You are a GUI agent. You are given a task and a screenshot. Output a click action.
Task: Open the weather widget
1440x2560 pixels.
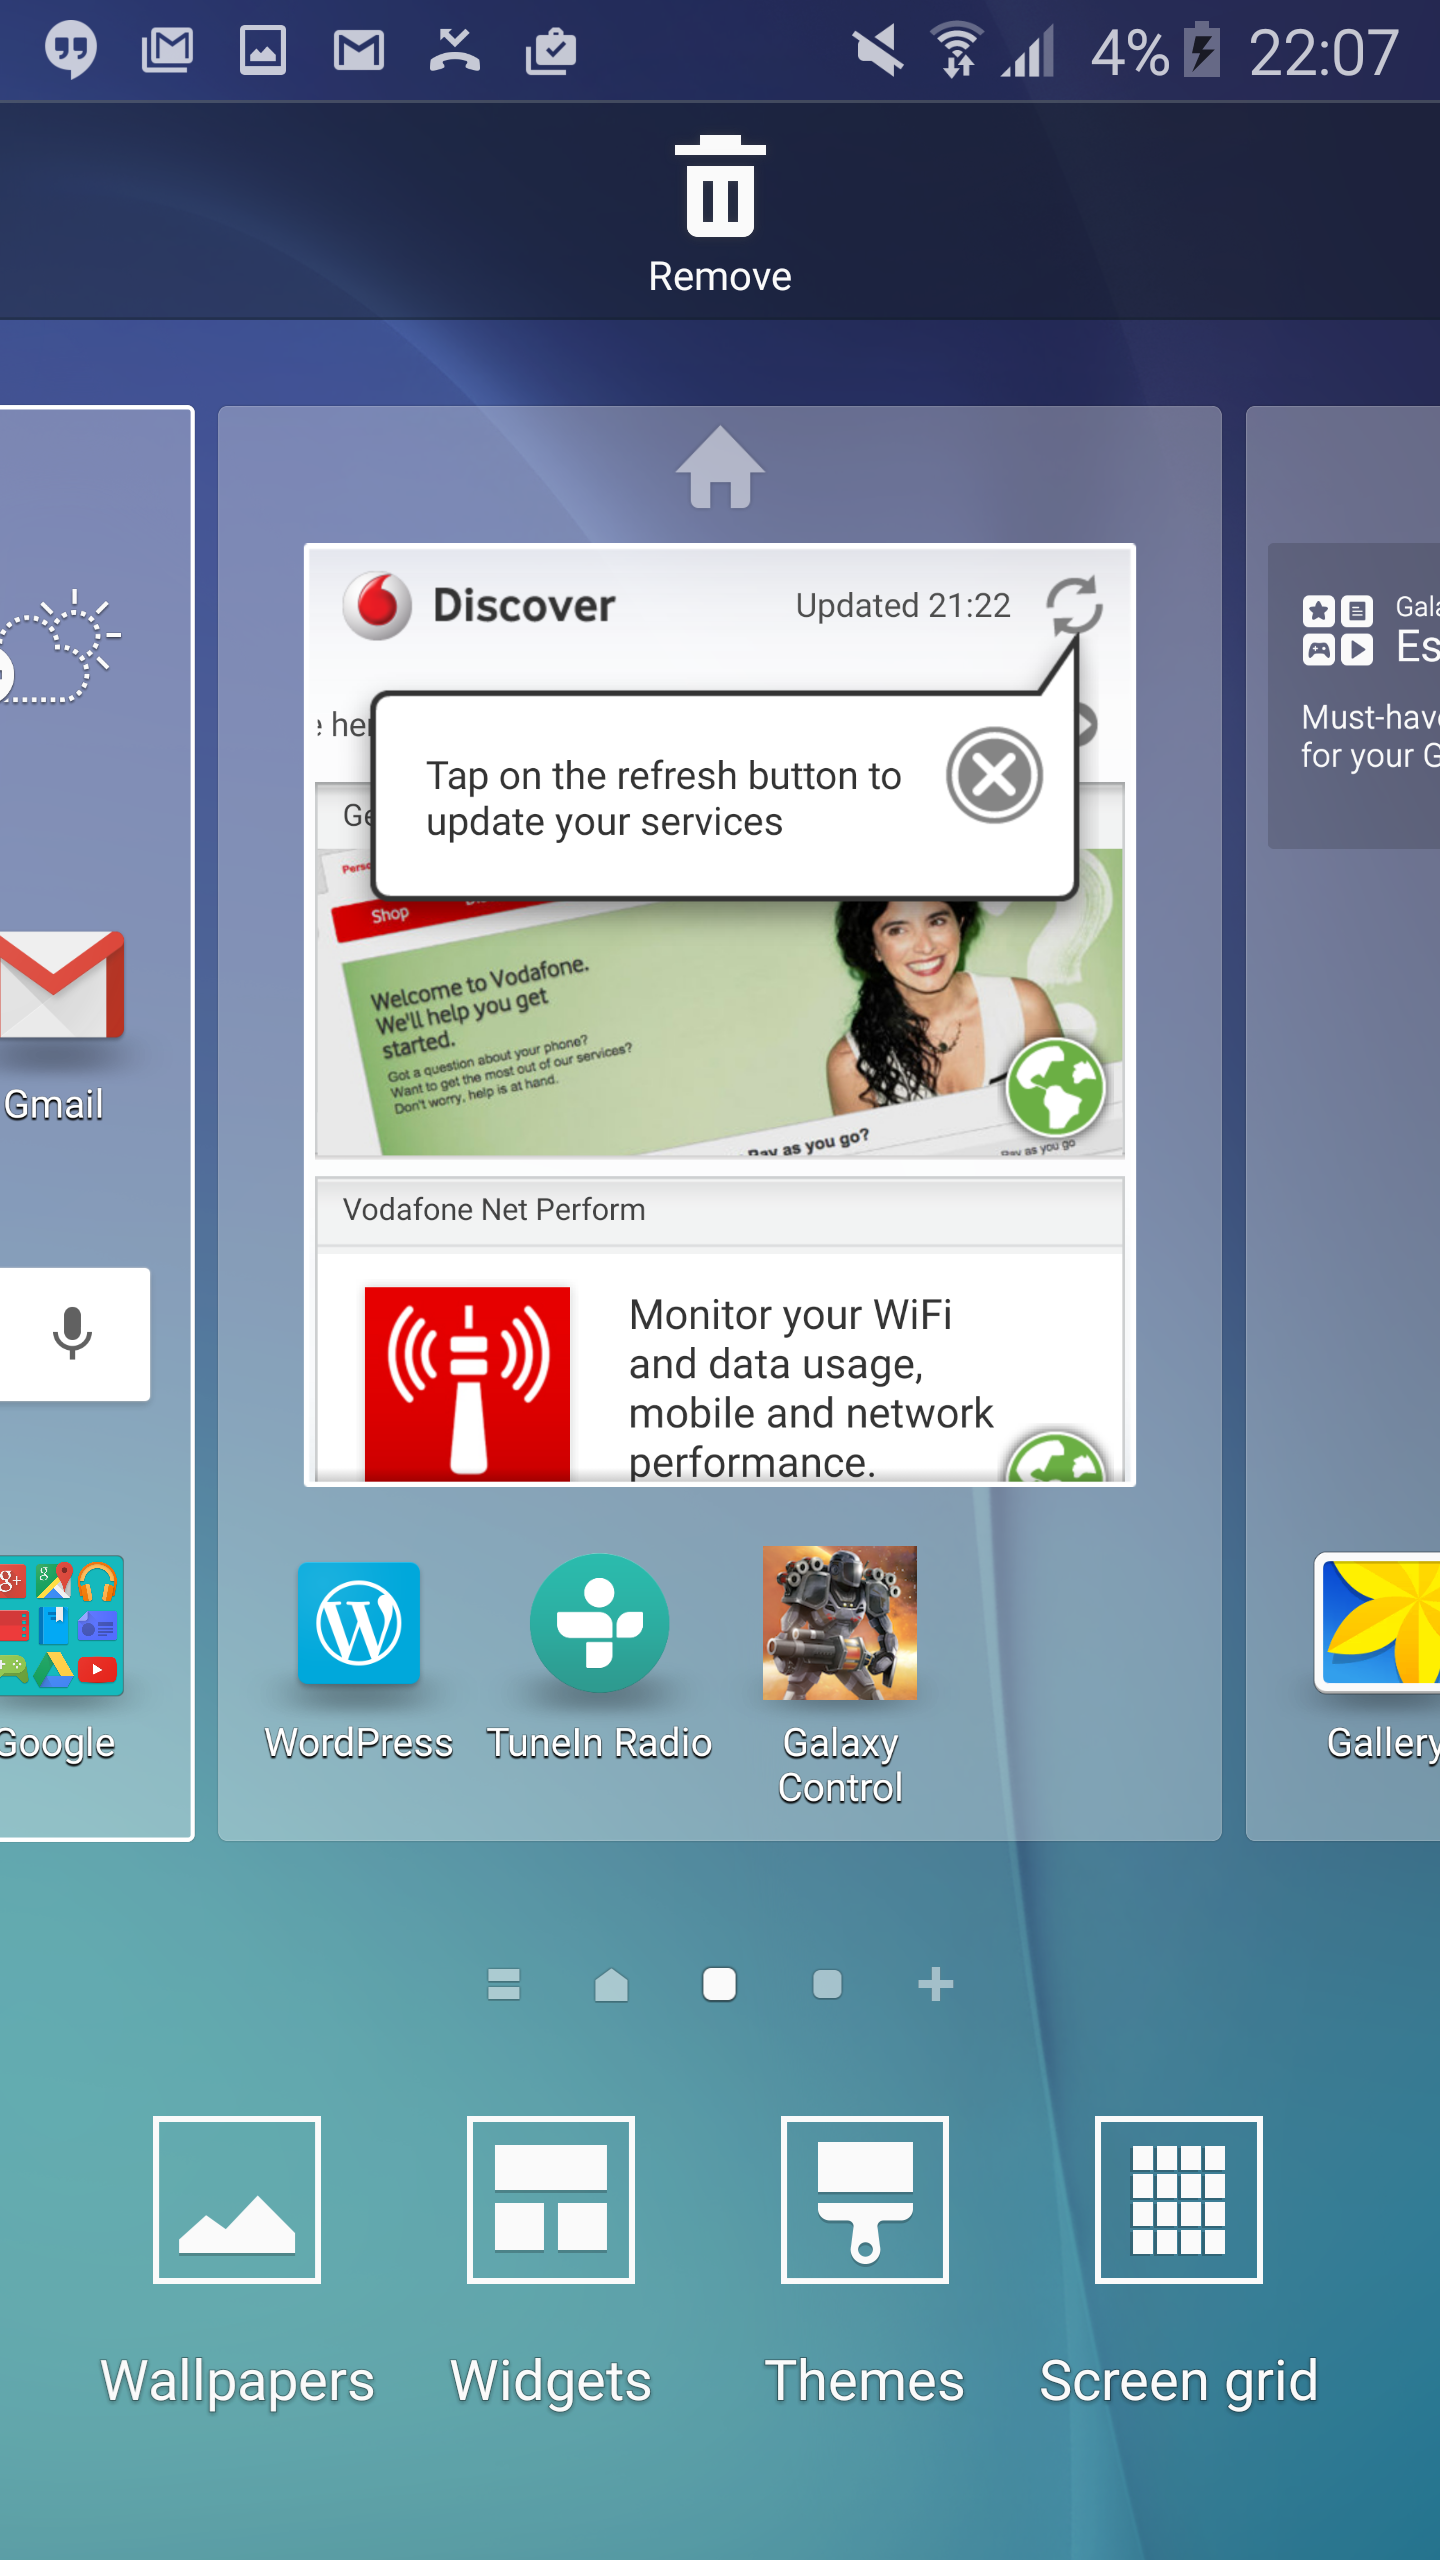58,648
